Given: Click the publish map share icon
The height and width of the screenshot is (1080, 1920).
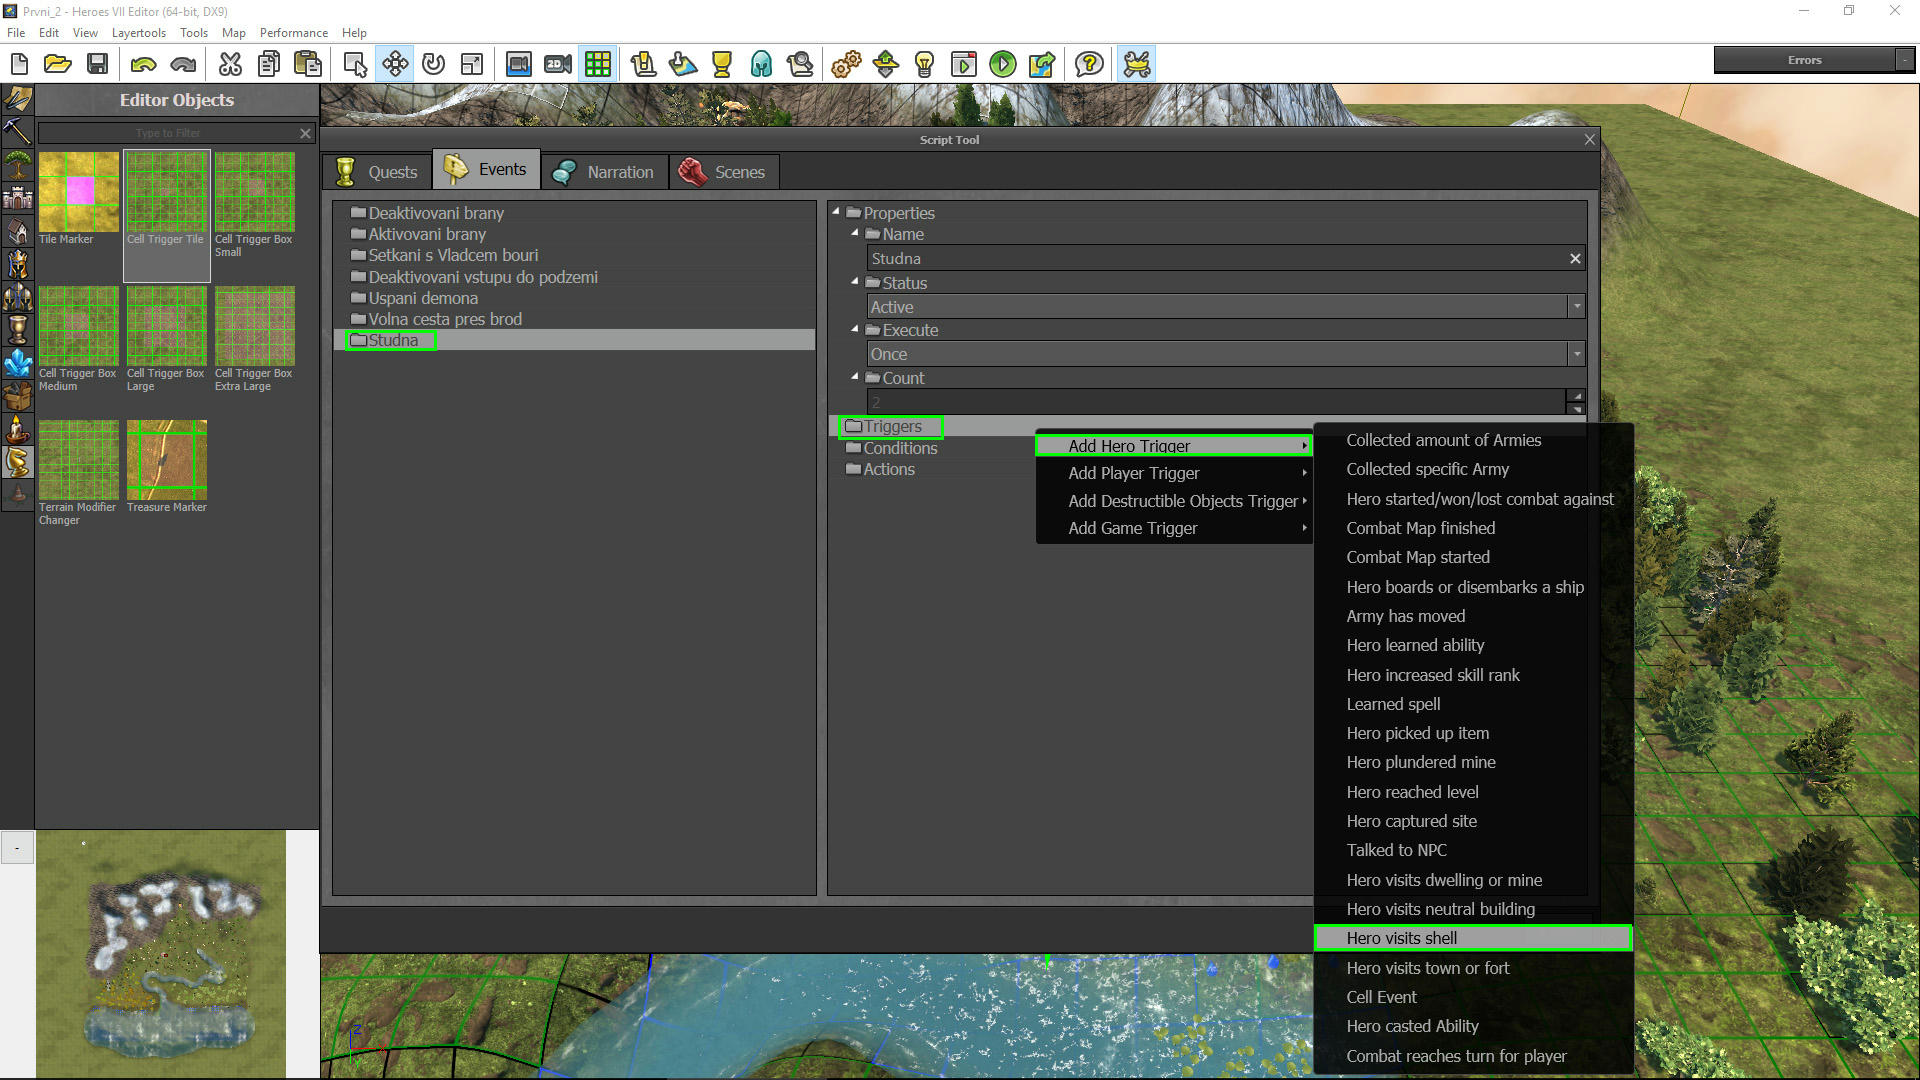Looking at the screenshot, I should click(1041, 65).
